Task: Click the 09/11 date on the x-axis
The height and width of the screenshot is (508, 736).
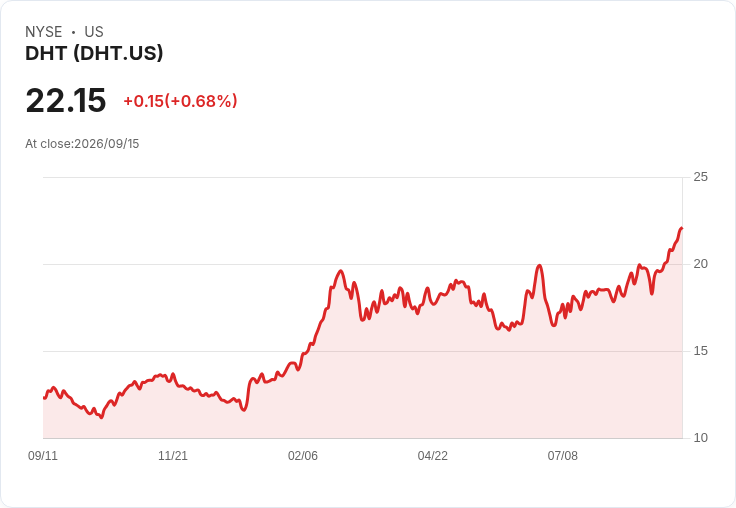Action: (x=43, y=455)
